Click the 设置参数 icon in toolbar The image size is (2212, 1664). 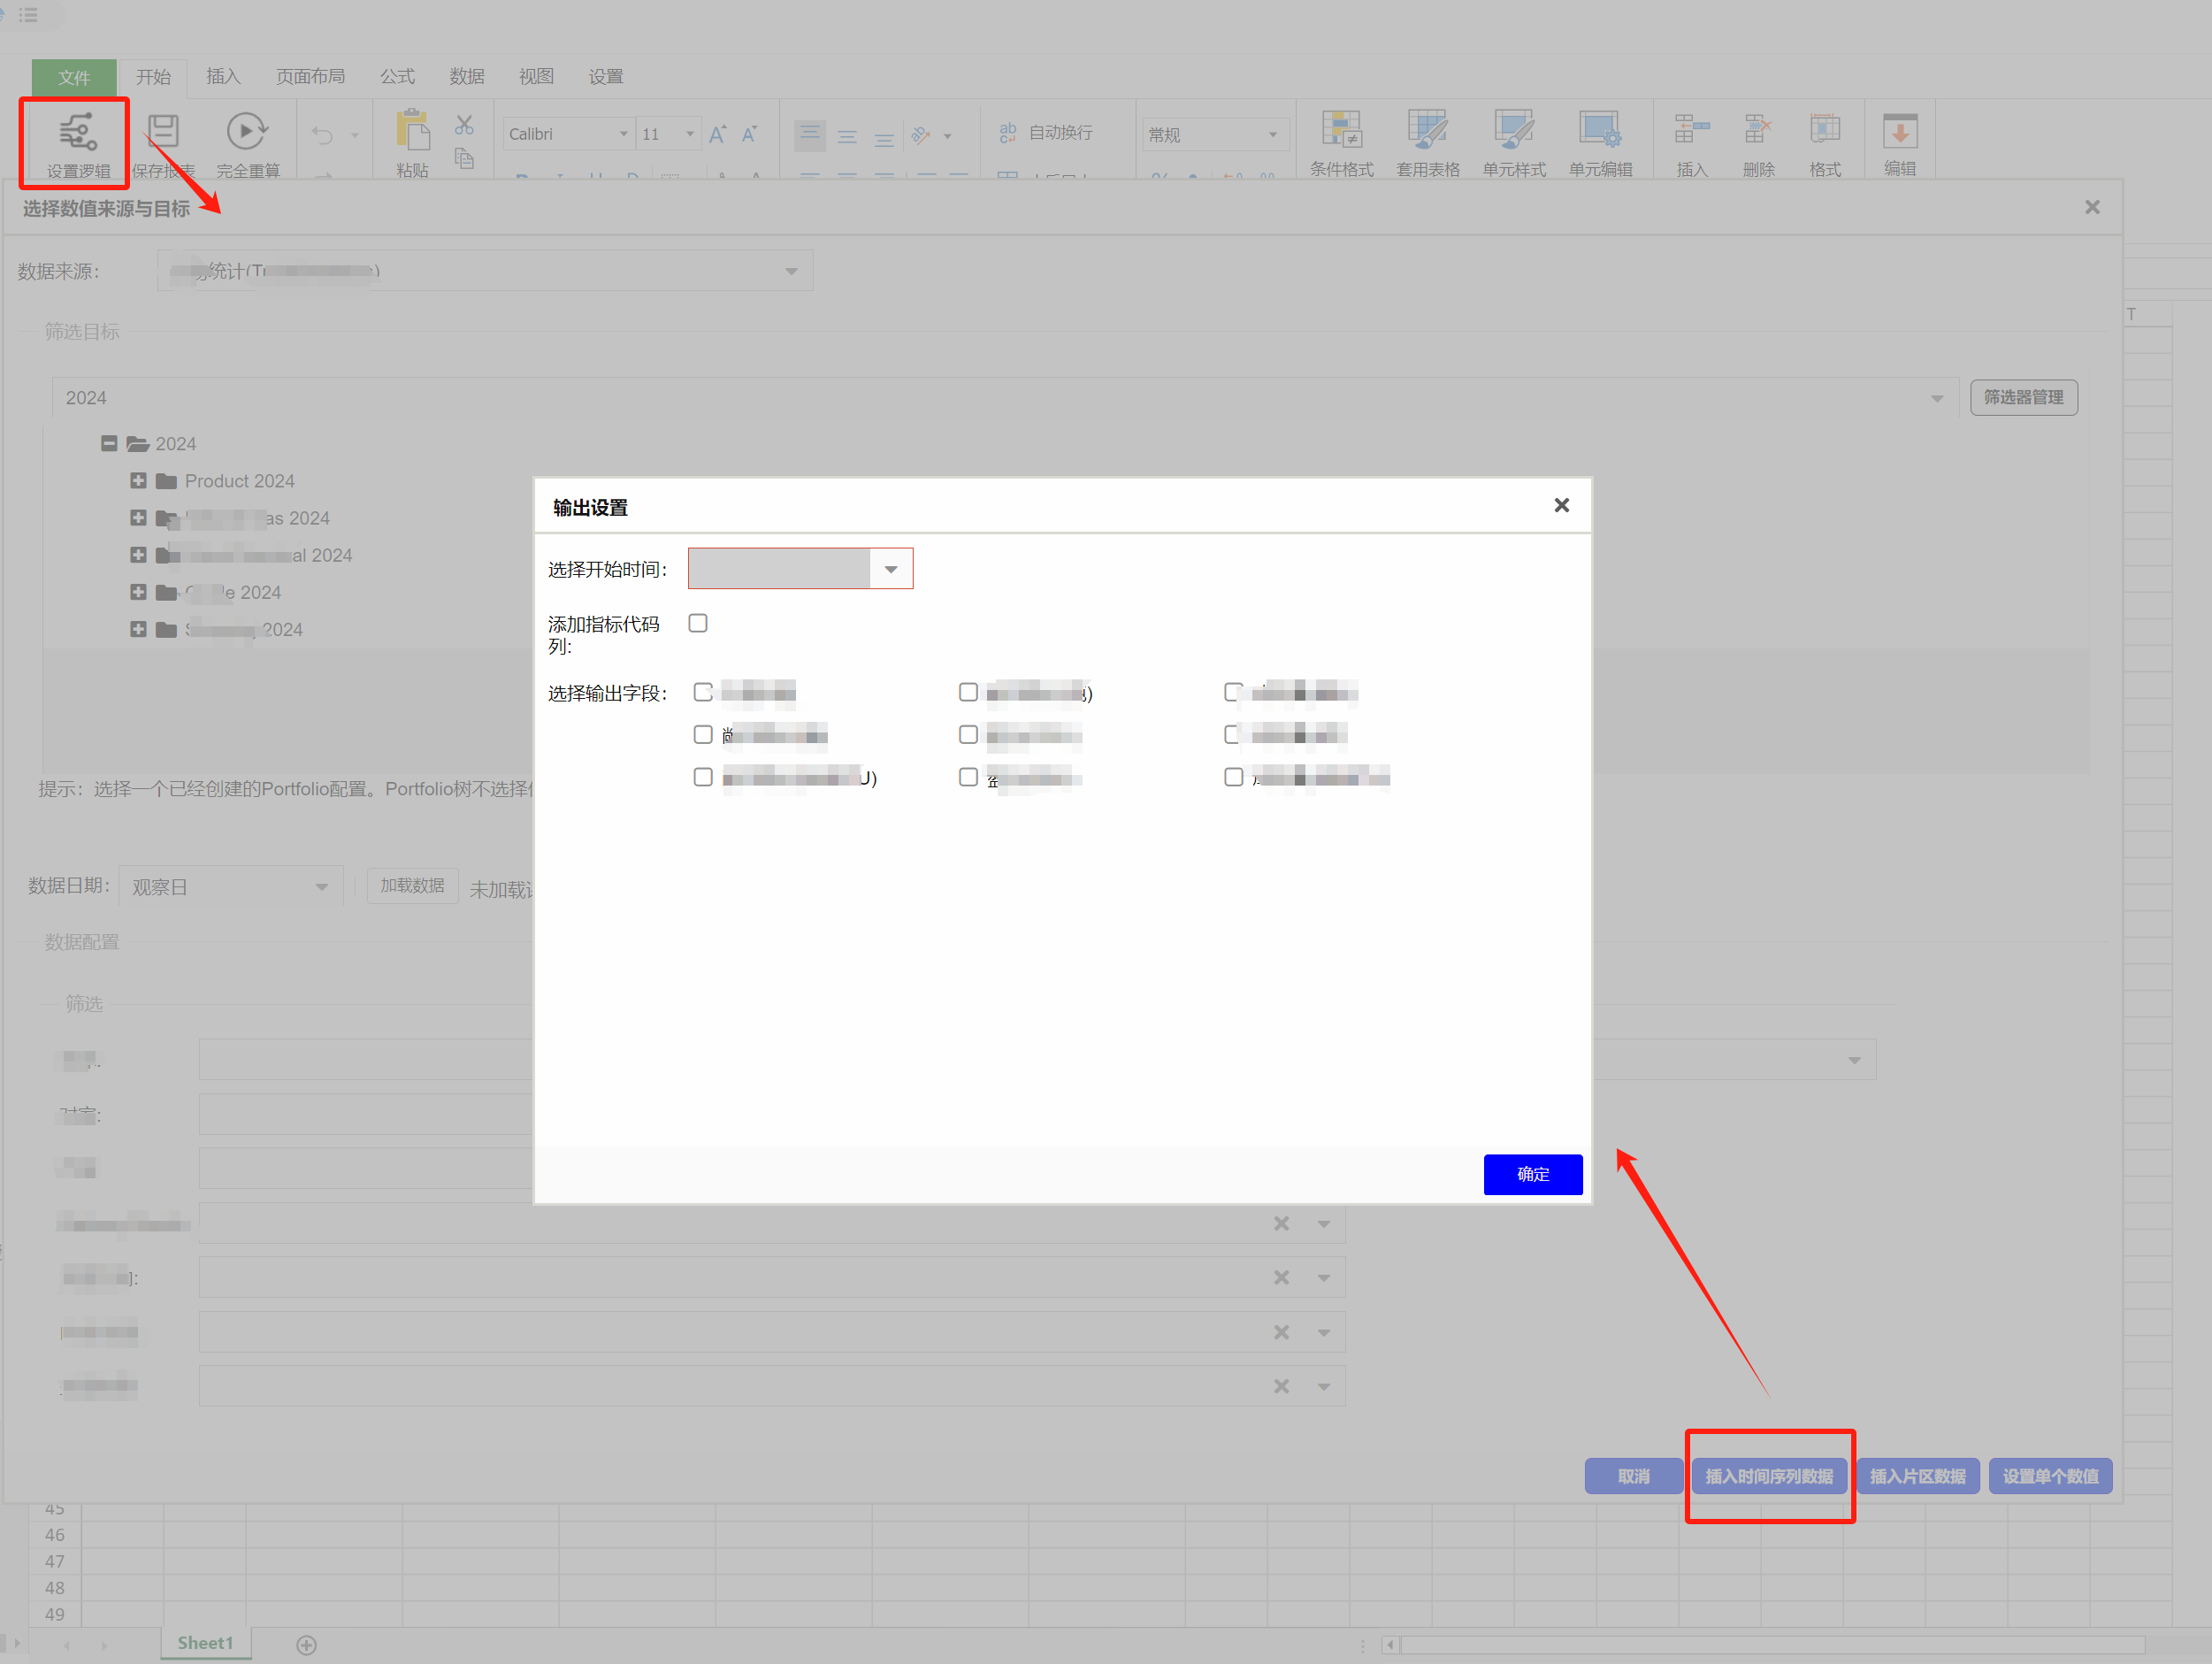pos(77,140)
